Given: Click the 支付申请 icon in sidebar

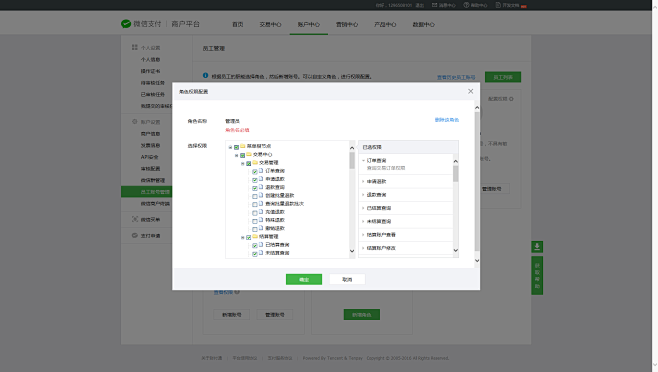Looking at the screenshot, I should (135, 235).
